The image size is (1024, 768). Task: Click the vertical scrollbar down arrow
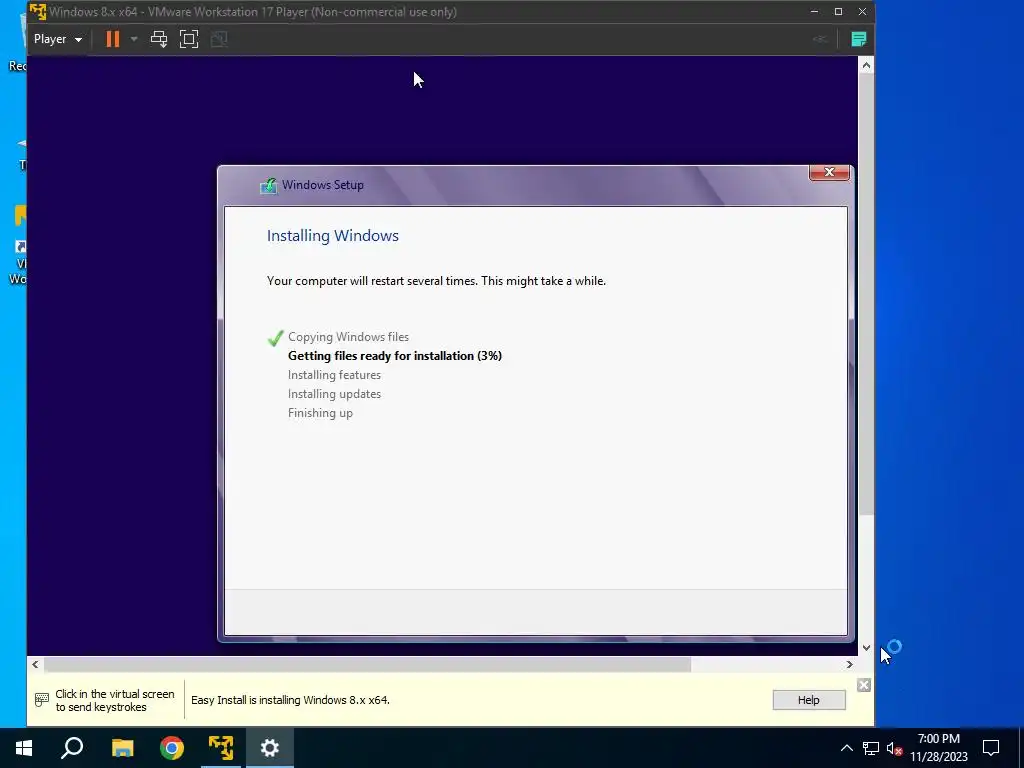(866, 648)
